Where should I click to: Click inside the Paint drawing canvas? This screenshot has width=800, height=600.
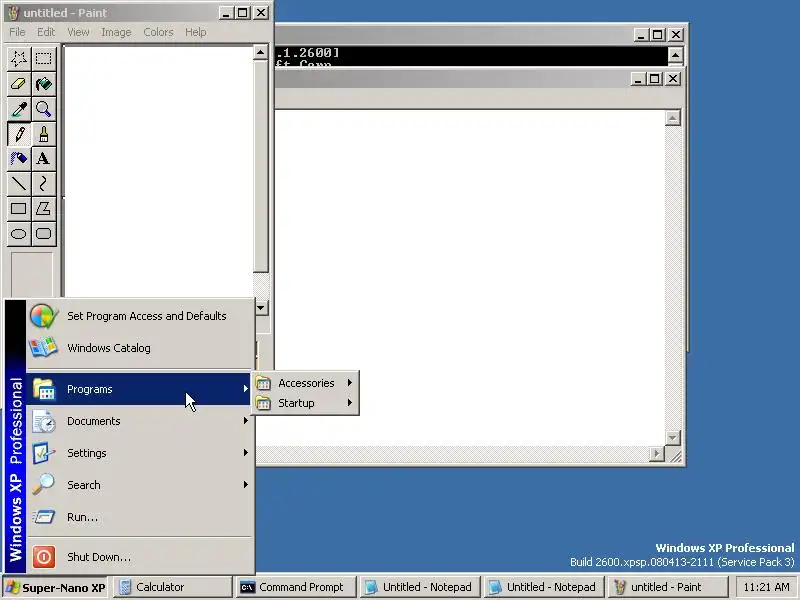(158, 171)
